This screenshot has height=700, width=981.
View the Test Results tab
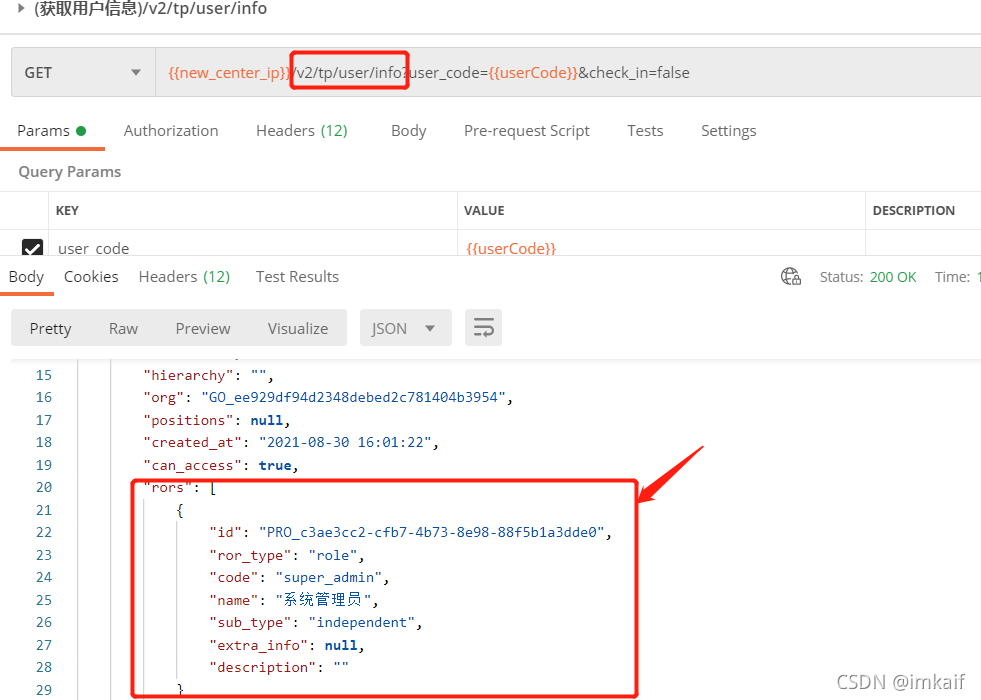click(297, 276)
